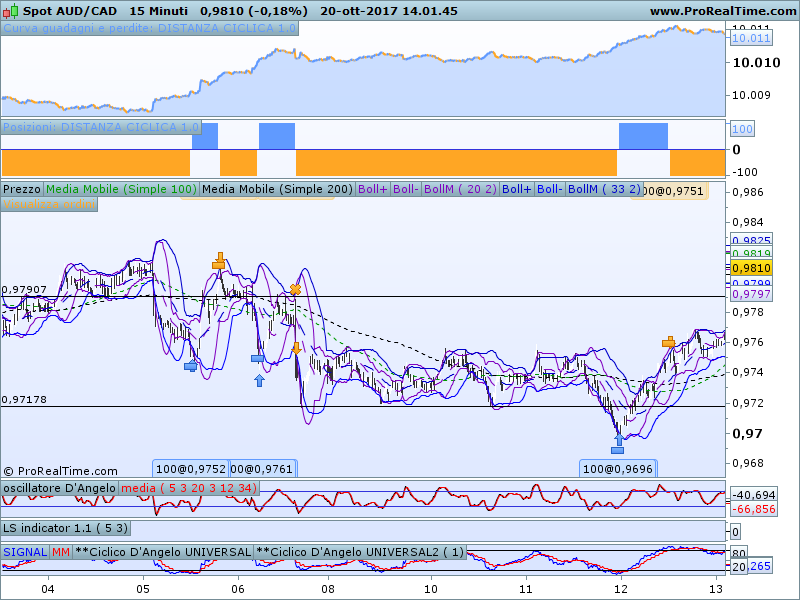Open the Curva guadagni e perdite label
Viewport: 800px width, 600px height.
tap(149, 28)
